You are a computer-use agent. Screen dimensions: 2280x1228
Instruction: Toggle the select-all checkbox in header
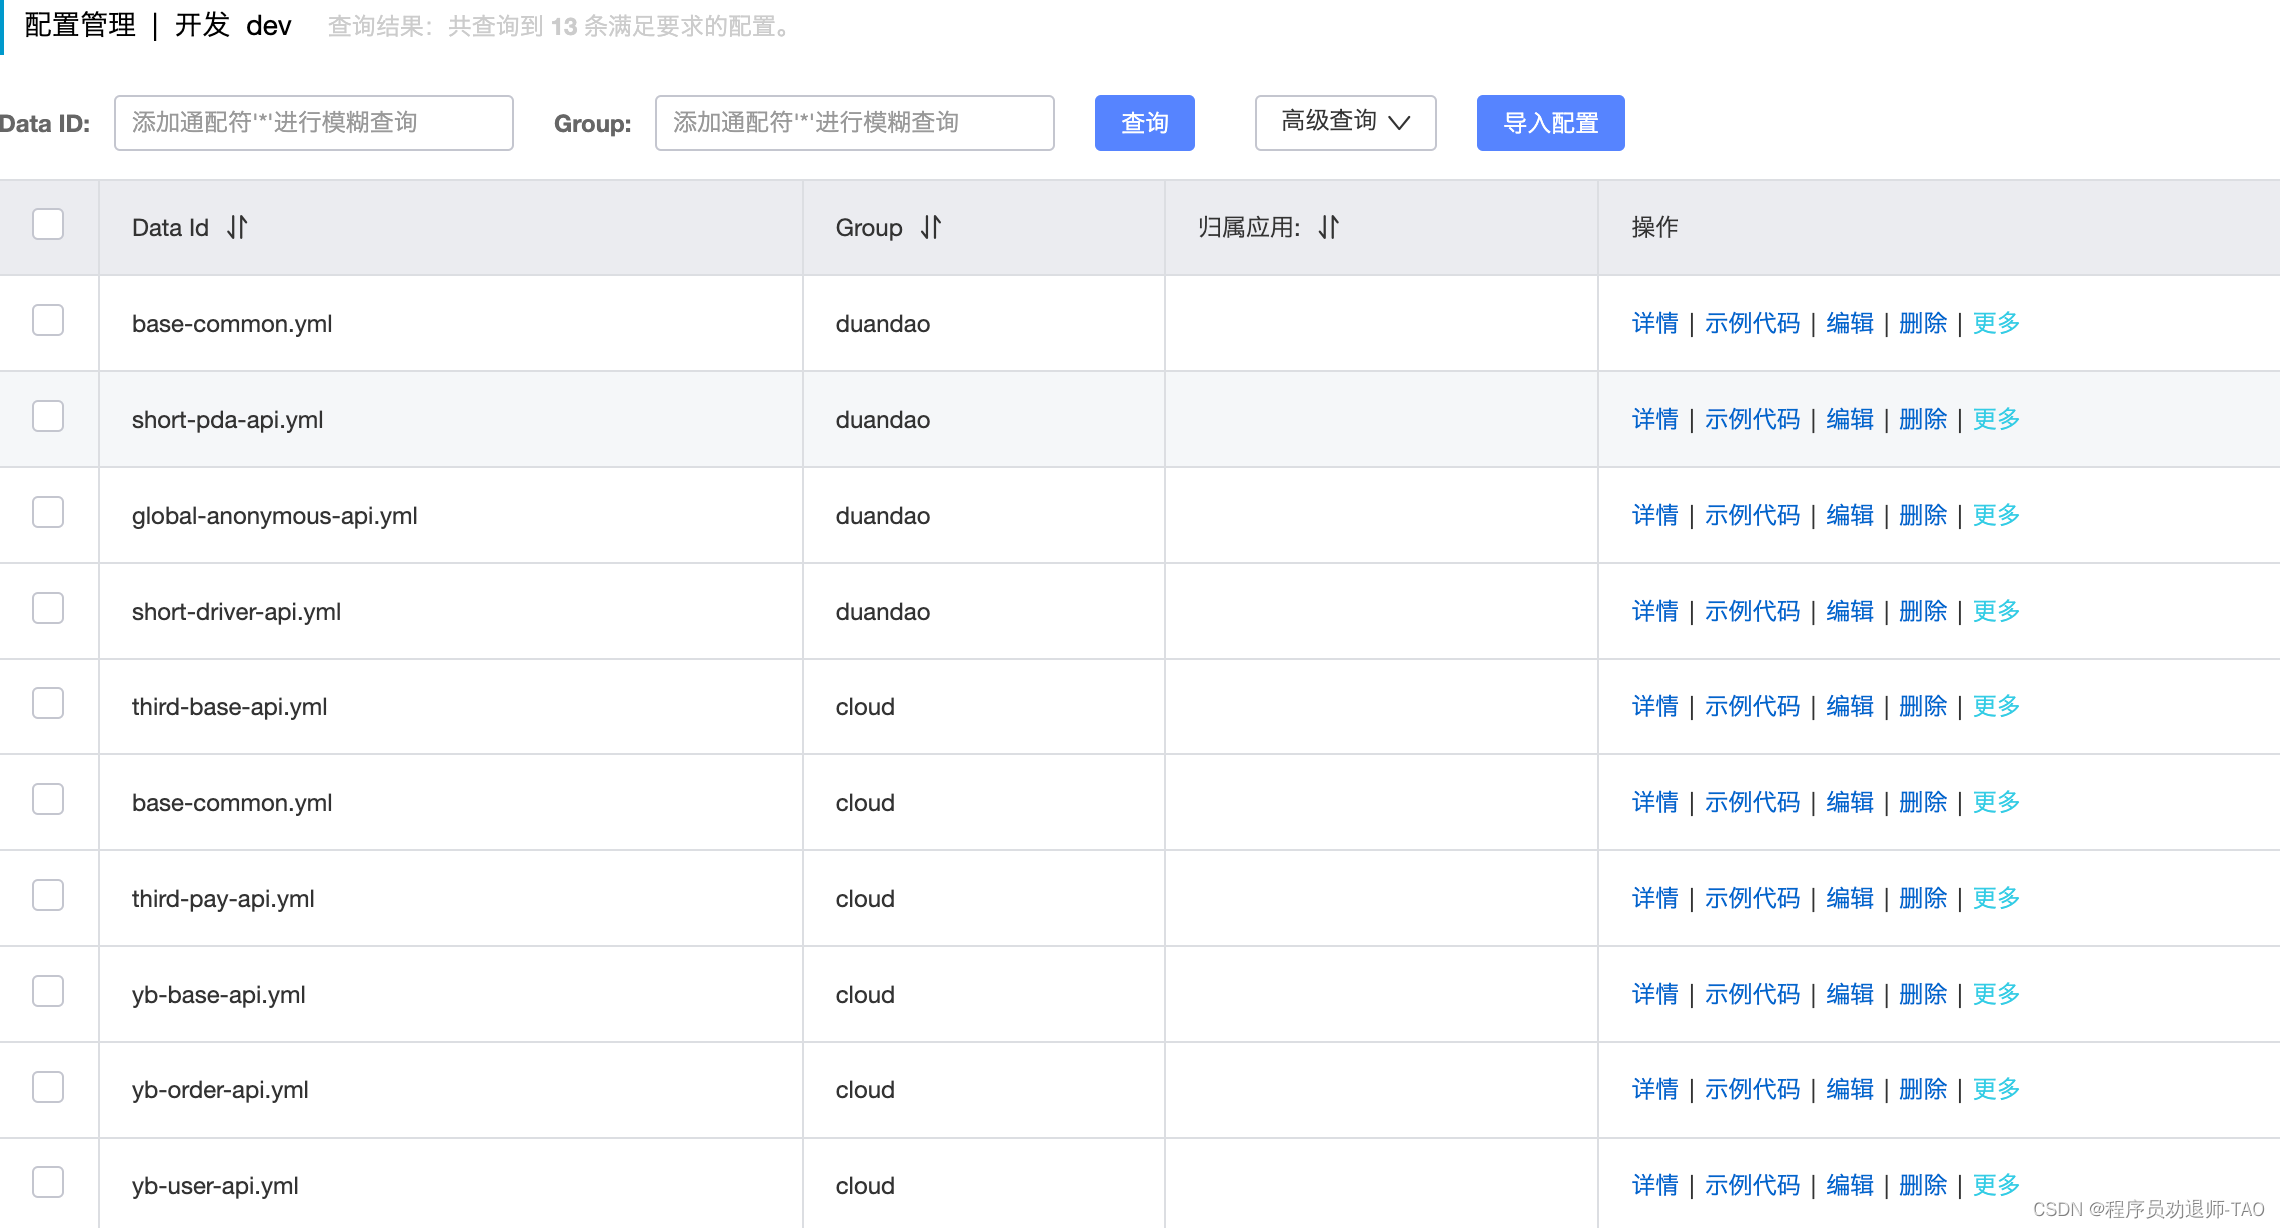point(48,224)
